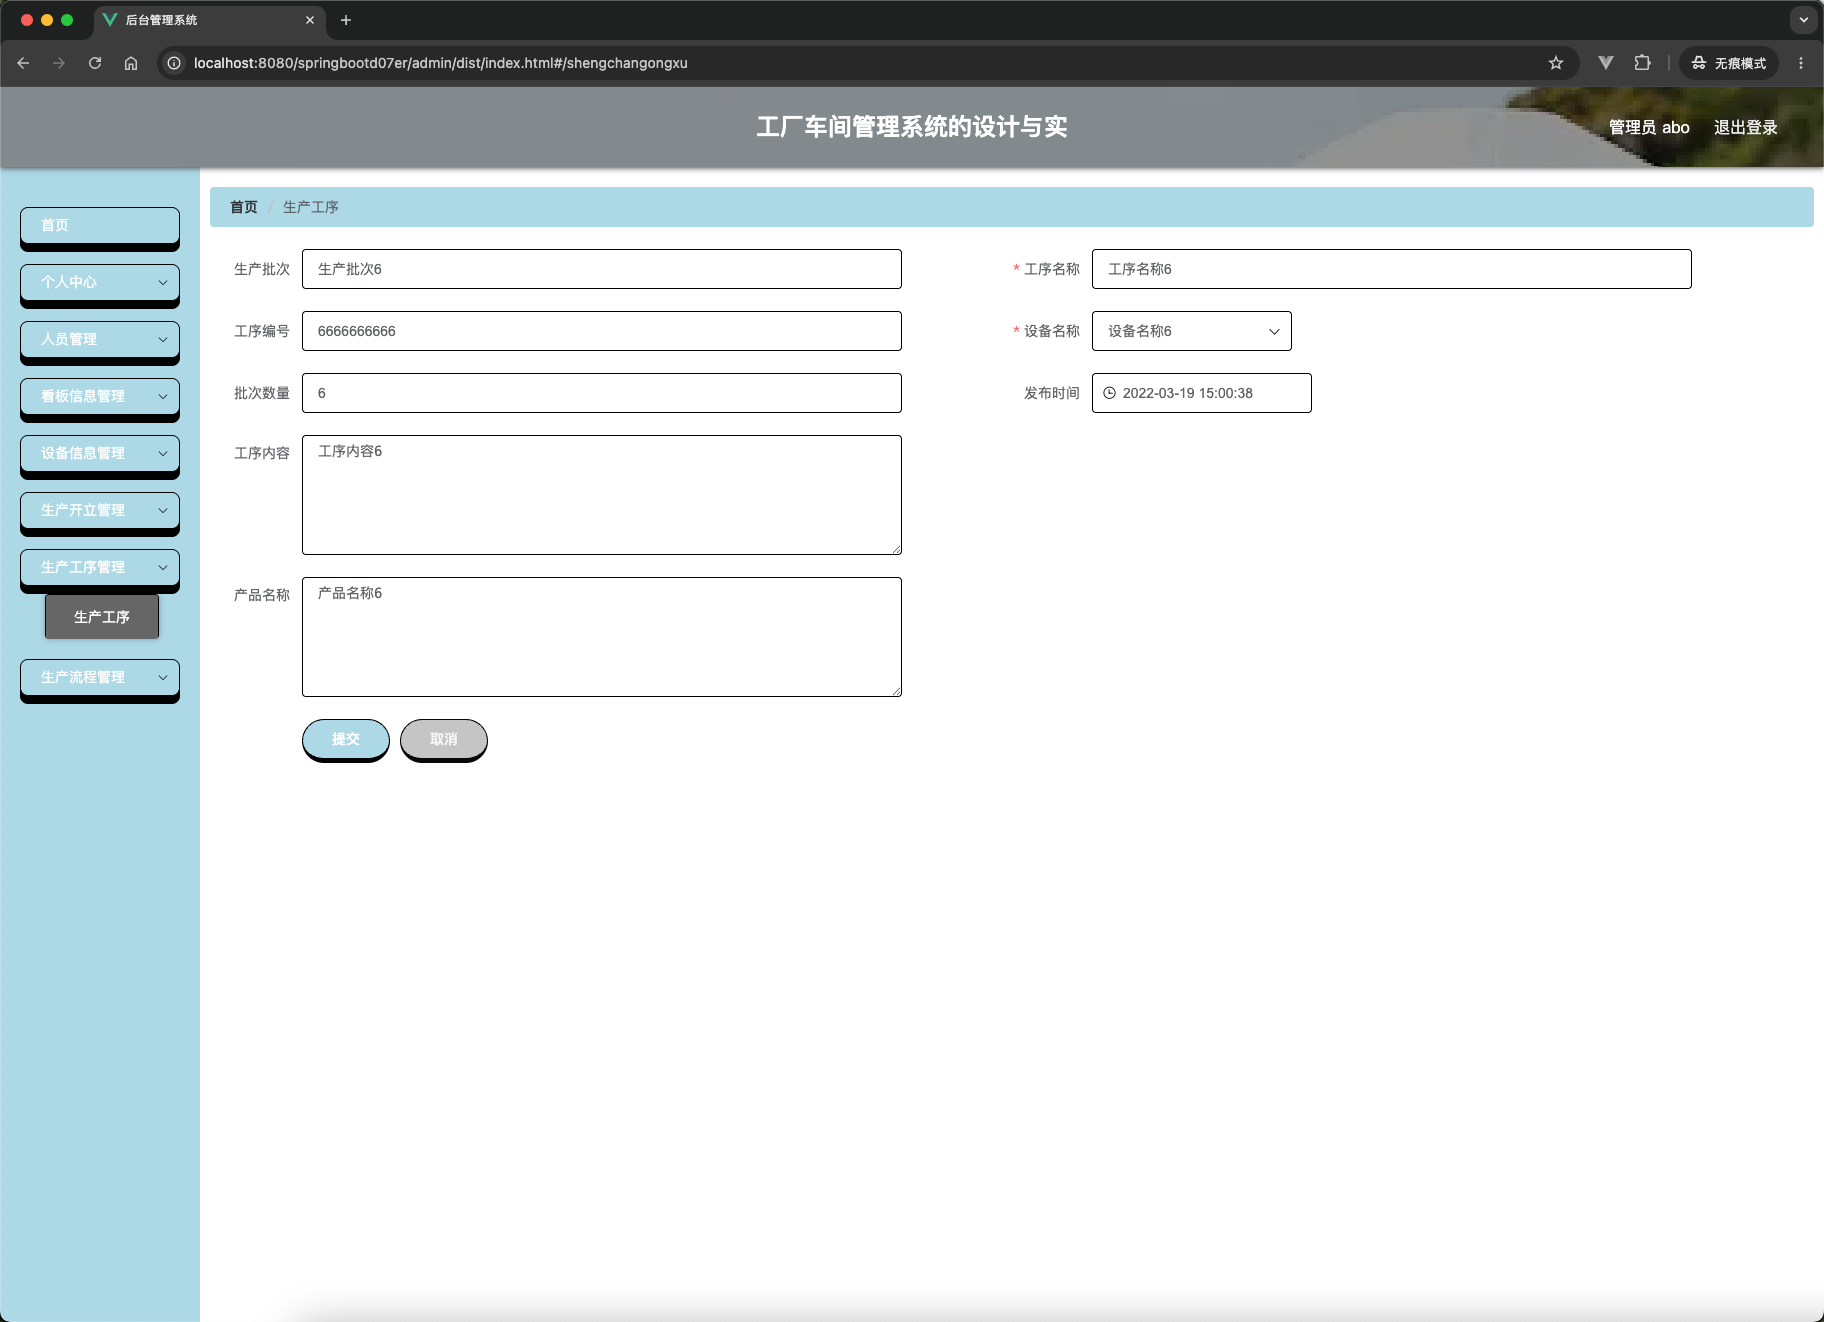
Task: Click inside the 工序内容 textarea
Action: (x=602, y=495)
